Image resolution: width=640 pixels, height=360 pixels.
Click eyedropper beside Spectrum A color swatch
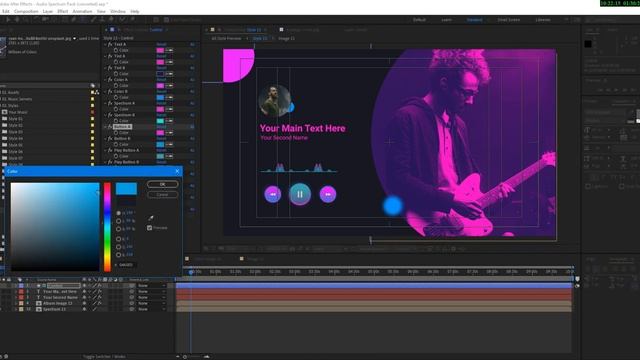169,109
